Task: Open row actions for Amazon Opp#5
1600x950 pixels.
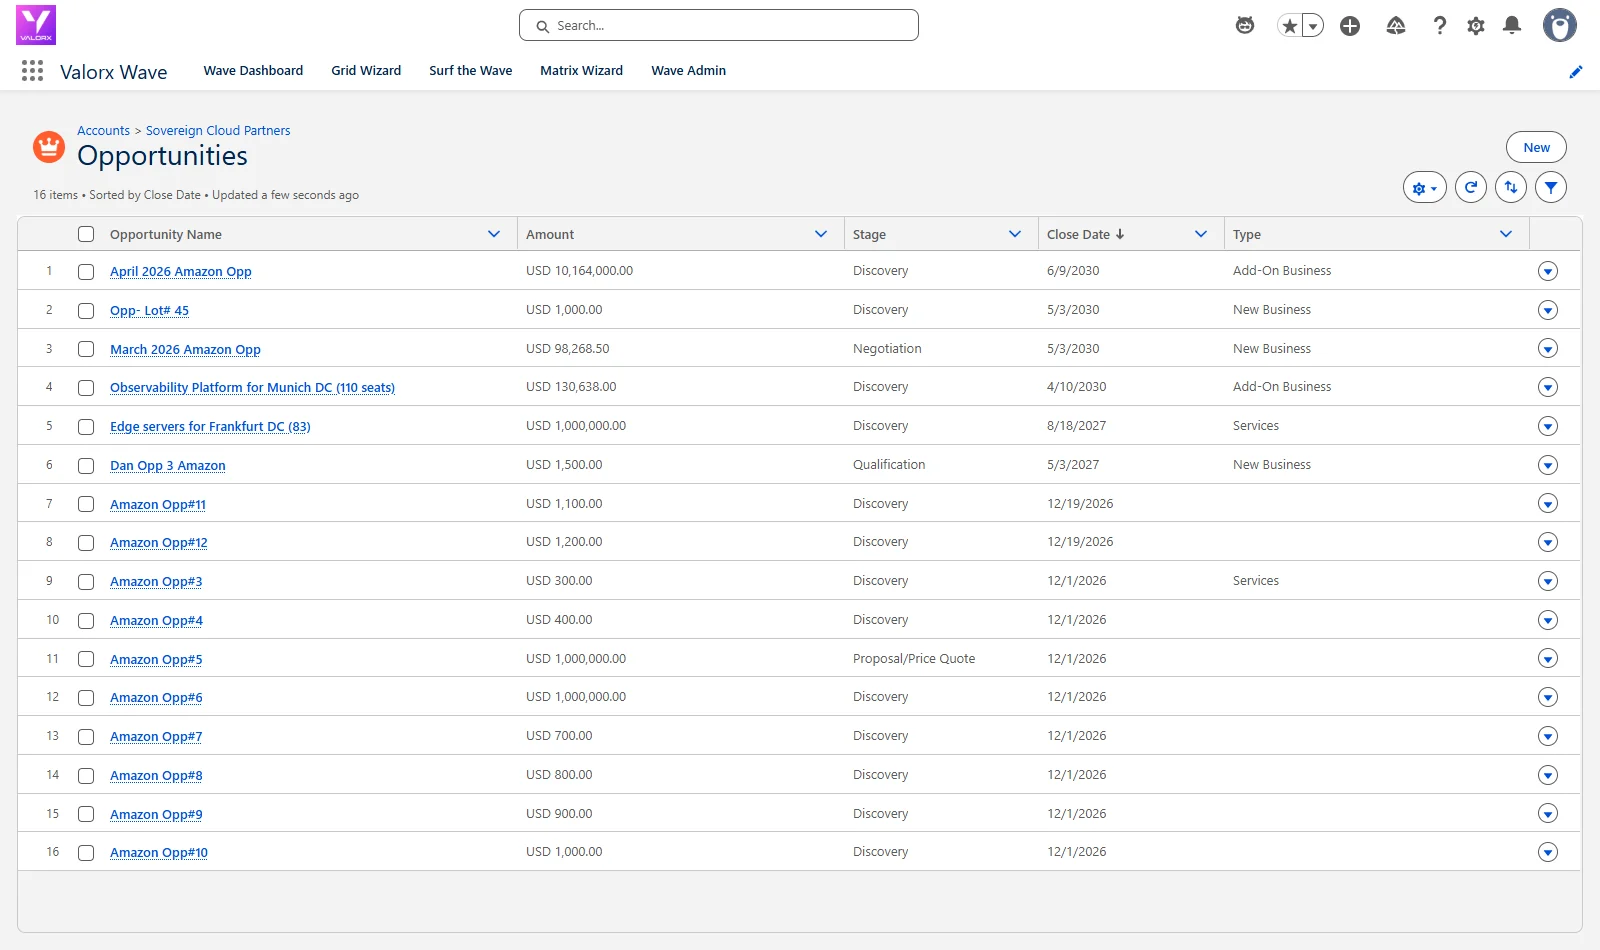Action: [x=1548, y=659]
